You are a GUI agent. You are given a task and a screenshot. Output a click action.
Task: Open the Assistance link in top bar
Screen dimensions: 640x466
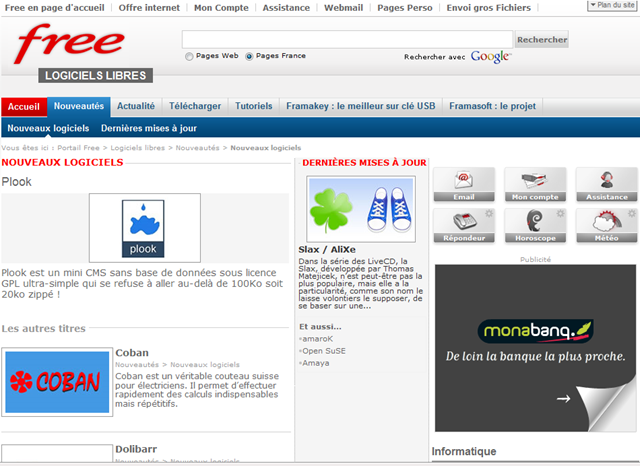click(x=286, y=8)
